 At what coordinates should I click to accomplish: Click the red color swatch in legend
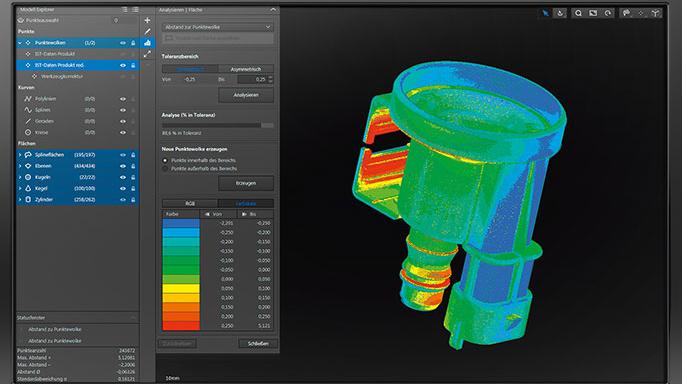click(x=181, y=325)
